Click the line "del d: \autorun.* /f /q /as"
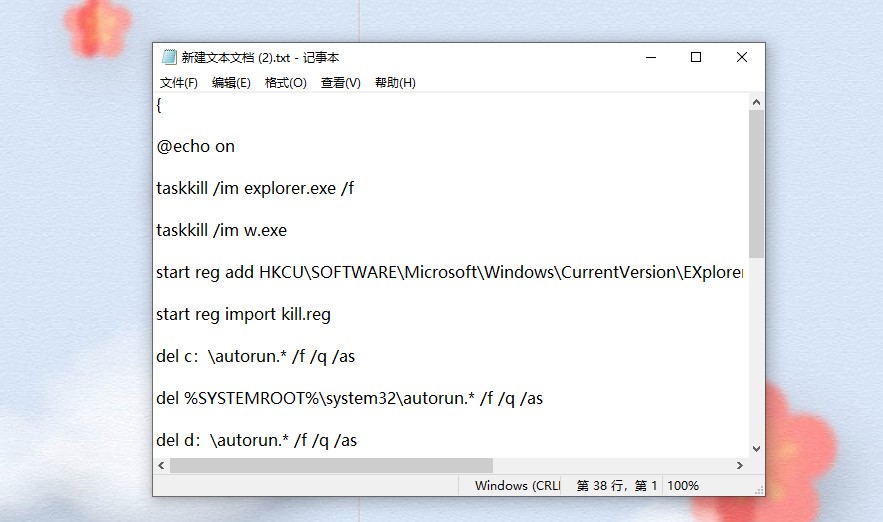The width and height of the screenshot is (883, 522). 257,440
